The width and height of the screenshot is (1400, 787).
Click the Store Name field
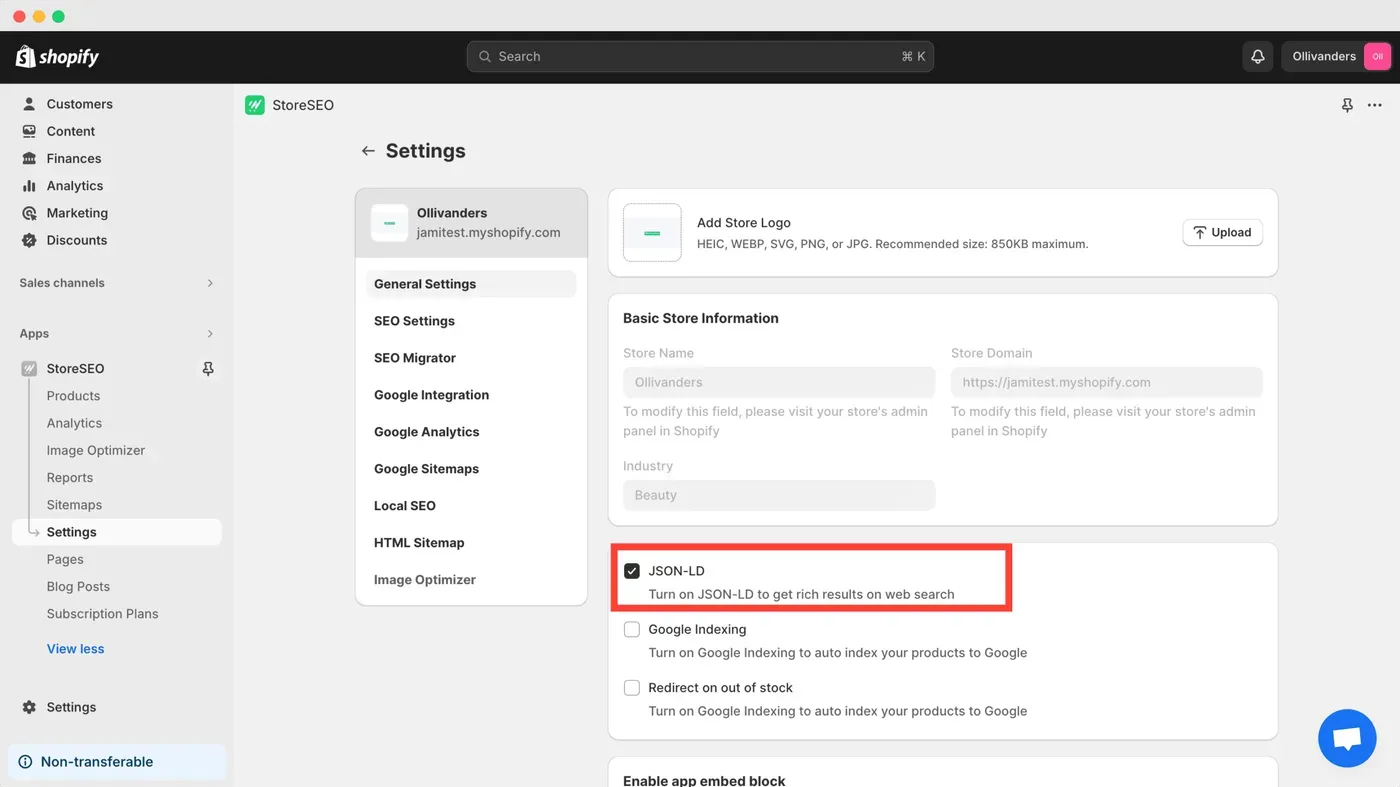779,382
